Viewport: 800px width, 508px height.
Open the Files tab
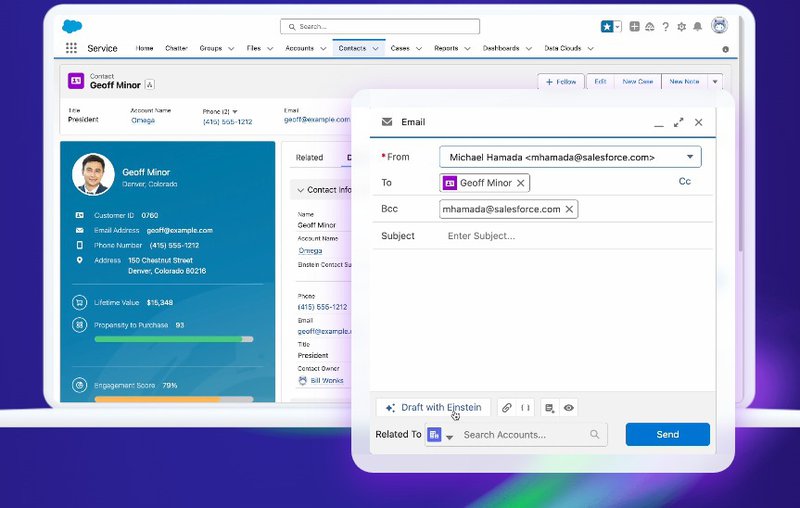coord(254,48)
